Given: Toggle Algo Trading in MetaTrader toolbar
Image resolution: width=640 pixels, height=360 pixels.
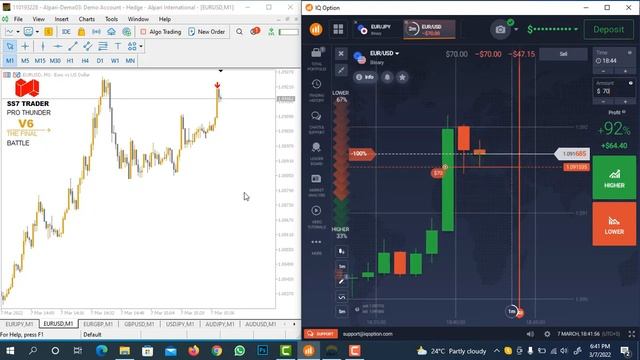Looking at the screenshot, I should click(x=161, y=31).
